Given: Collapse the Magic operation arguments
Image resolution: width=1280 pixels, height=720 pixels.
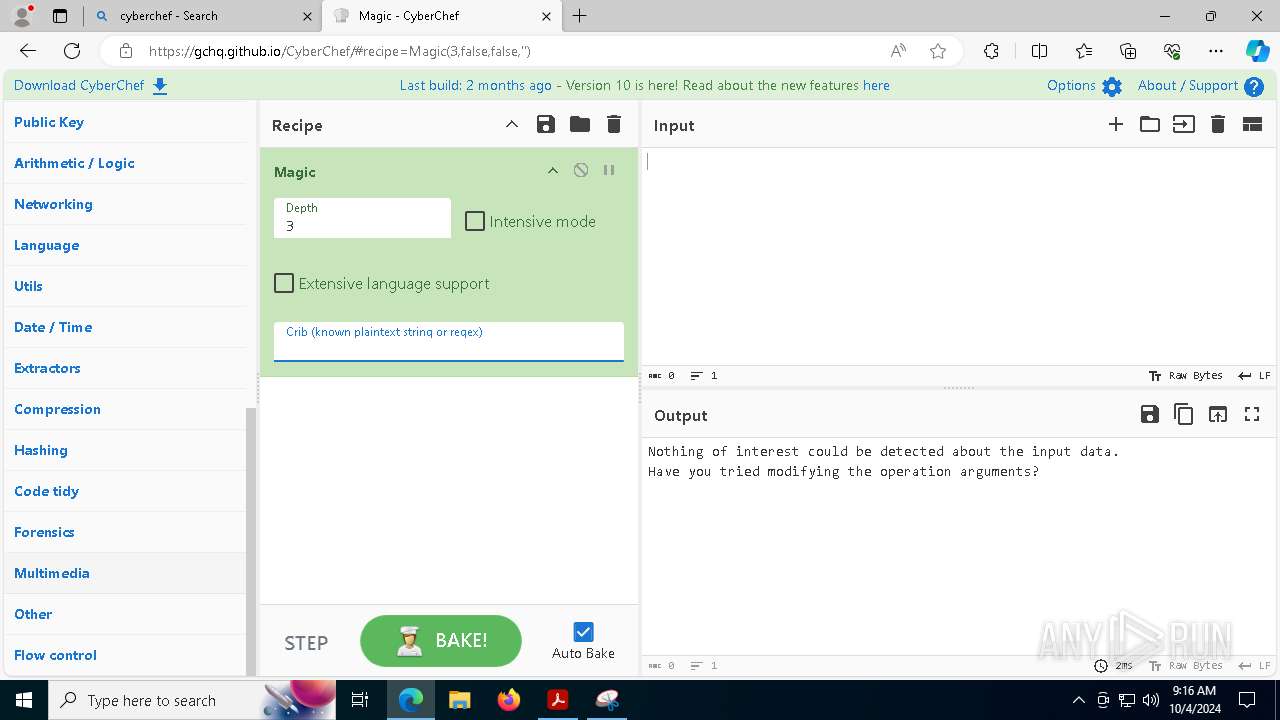Looking at the screenshot, I should (553, 170).
